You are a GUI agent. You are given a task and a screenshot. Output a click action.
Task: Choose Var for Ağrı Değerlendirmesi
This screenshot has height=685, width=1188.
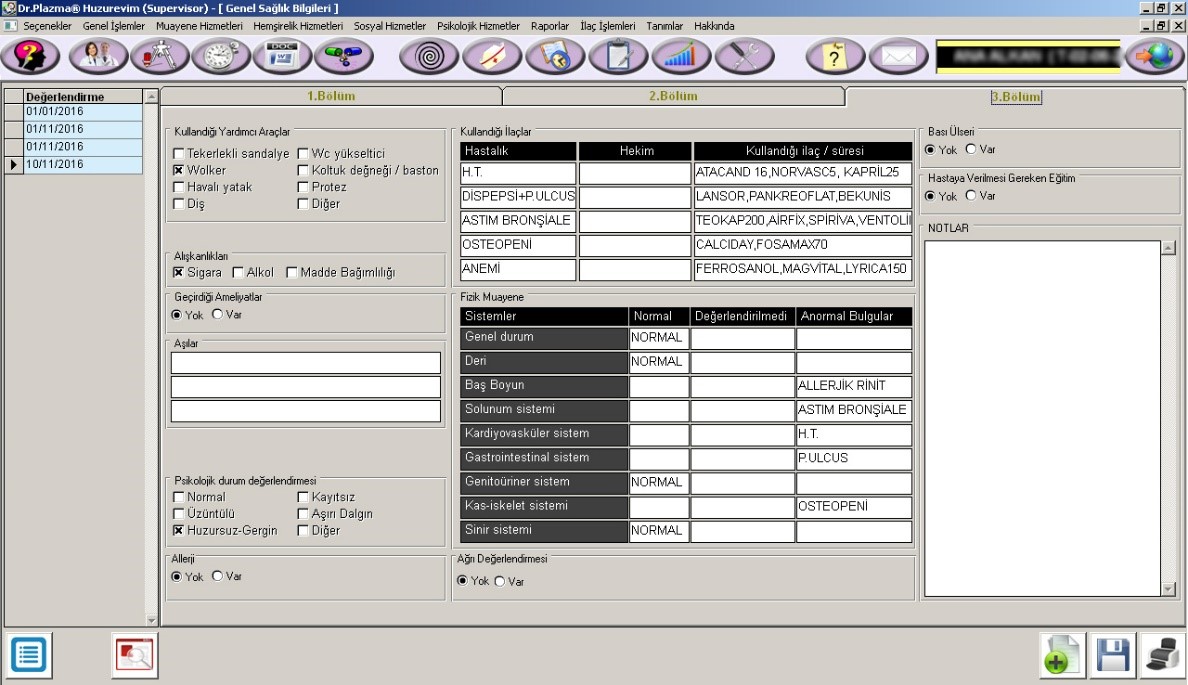(500, 581)
